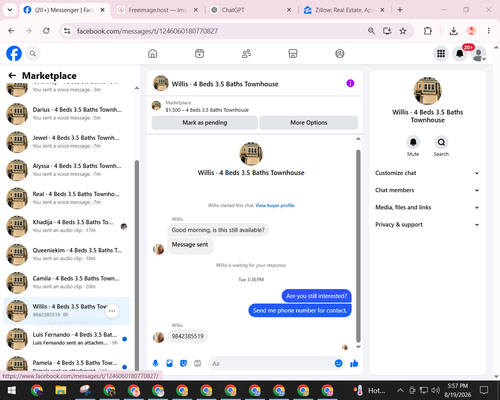Open the Marketplace storefront icon
500x400 pixels.
pyautogui.click(x=293, y=53)
